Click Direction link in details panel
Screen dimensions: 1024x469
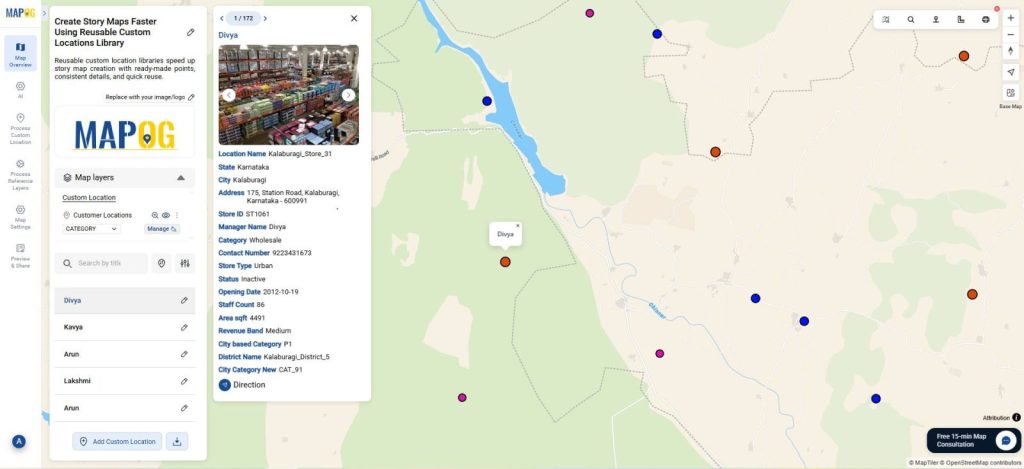[242, 384]
